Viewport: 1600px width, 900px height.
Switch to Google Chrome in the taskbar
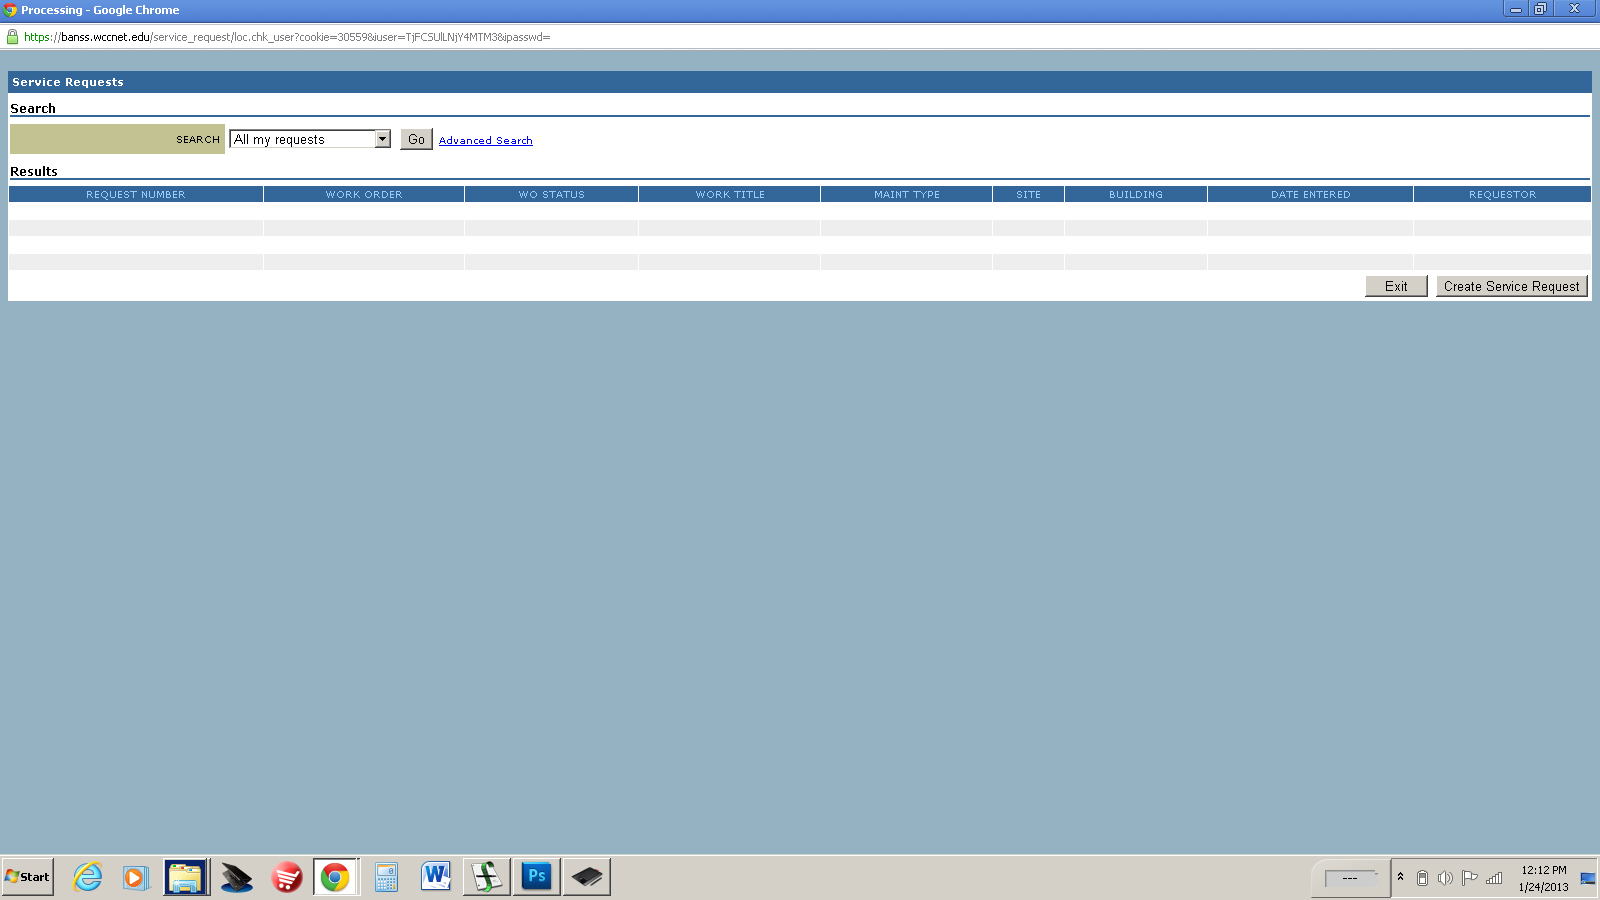(x=336, y=877)
